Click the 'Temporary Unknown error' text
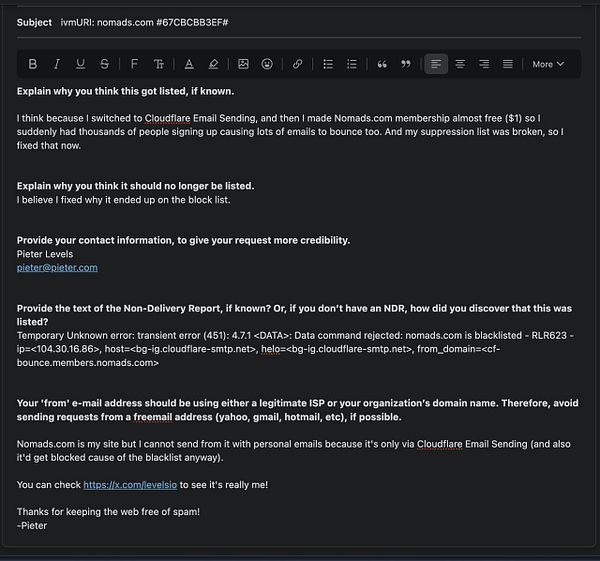 click(295, 349)
